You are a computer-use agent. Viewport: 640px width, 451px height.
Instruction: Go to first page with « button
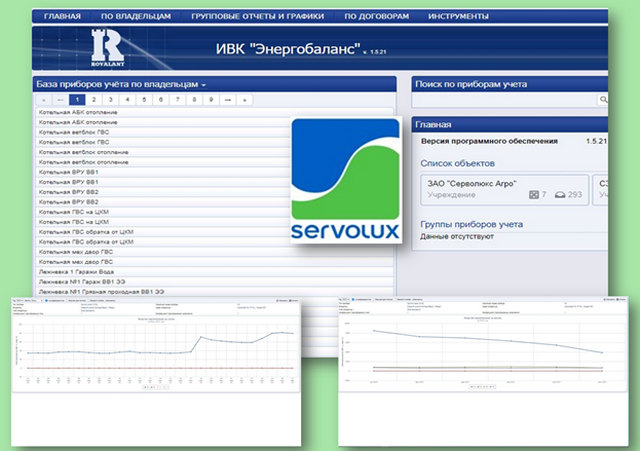pos(44,100)
